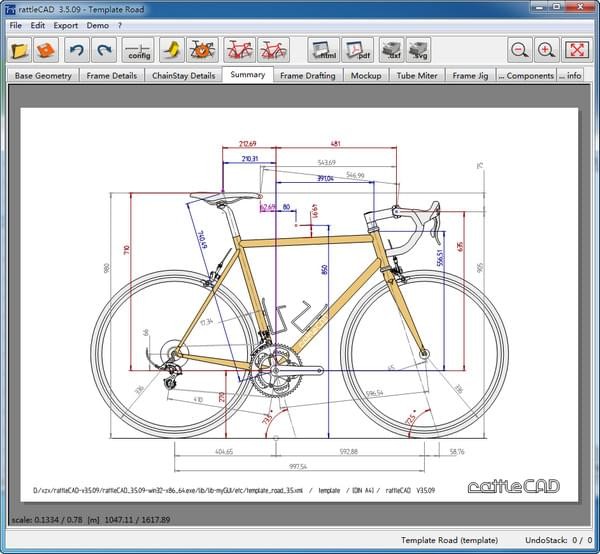Zoom in with the plus magnifier

coord(546,49)
